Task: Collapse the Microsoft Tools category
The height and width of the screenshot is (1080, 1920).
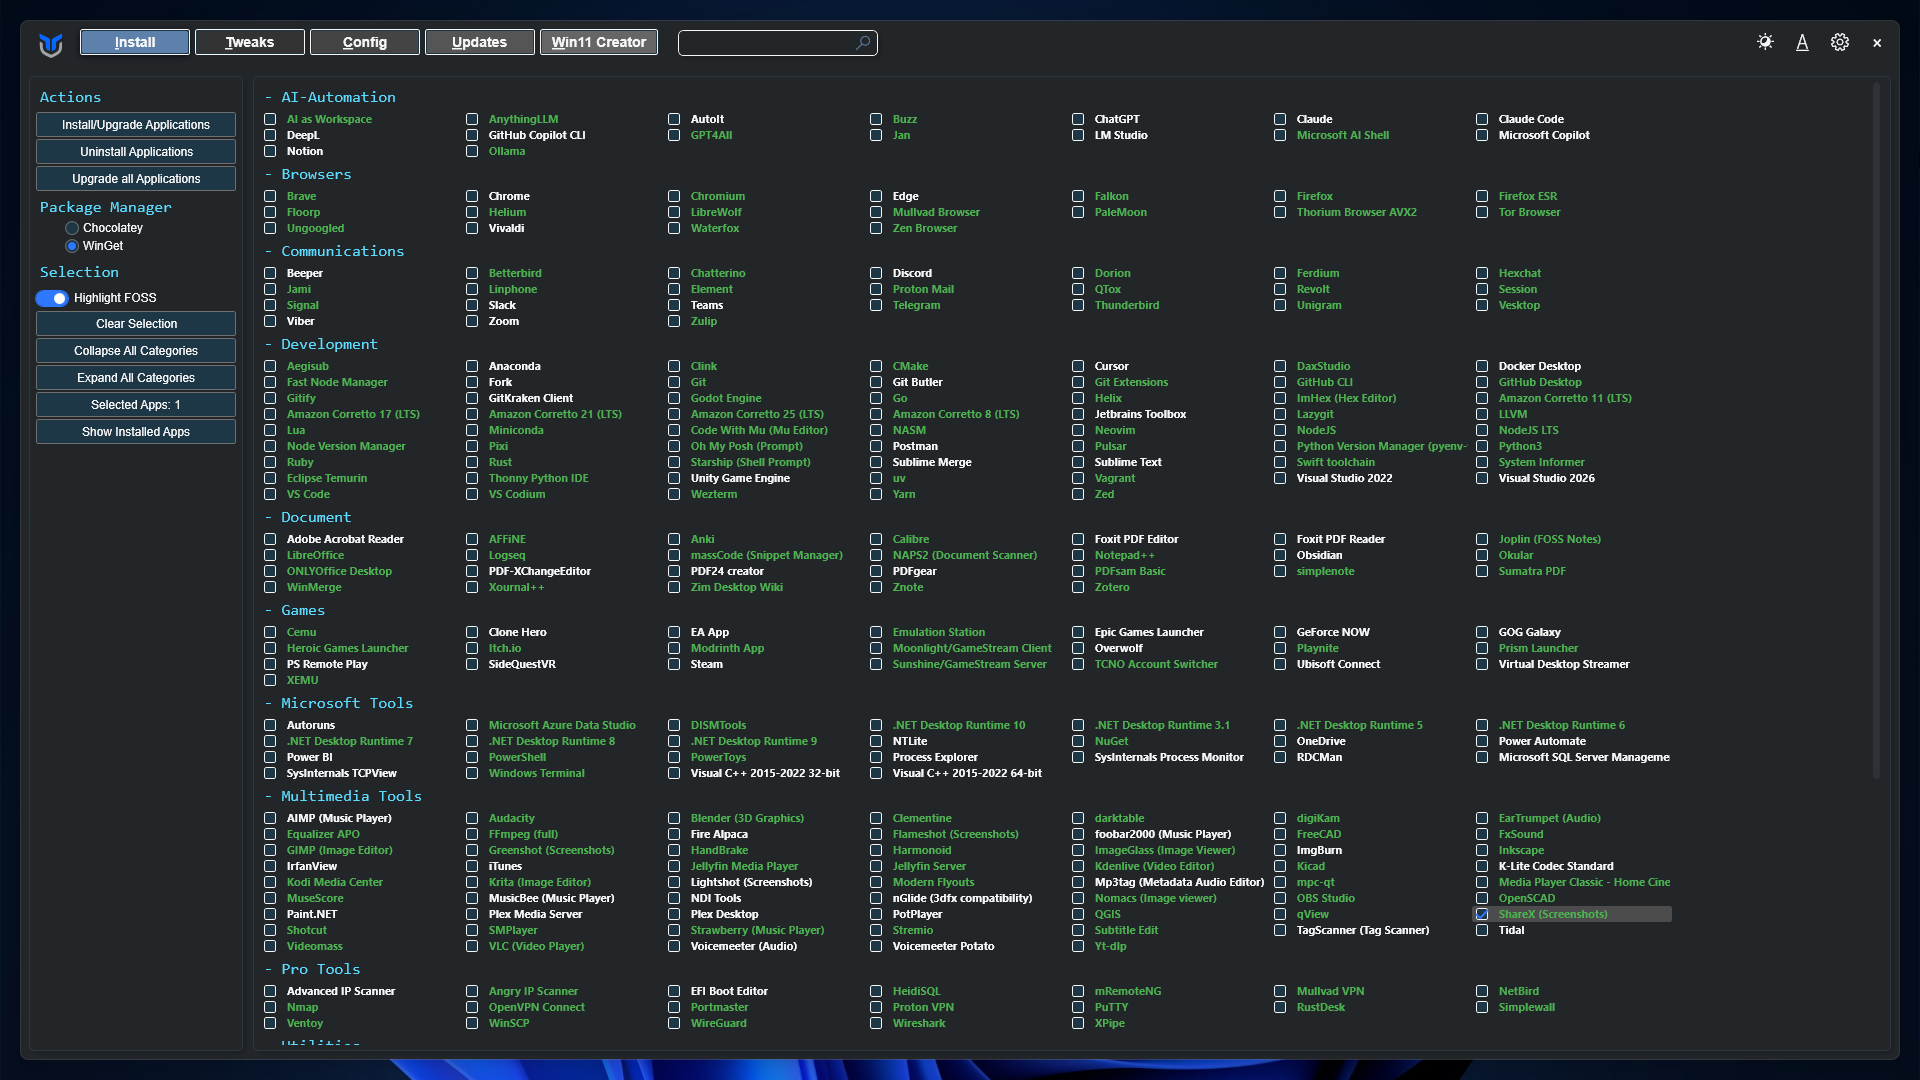Action: pos(339,703)
